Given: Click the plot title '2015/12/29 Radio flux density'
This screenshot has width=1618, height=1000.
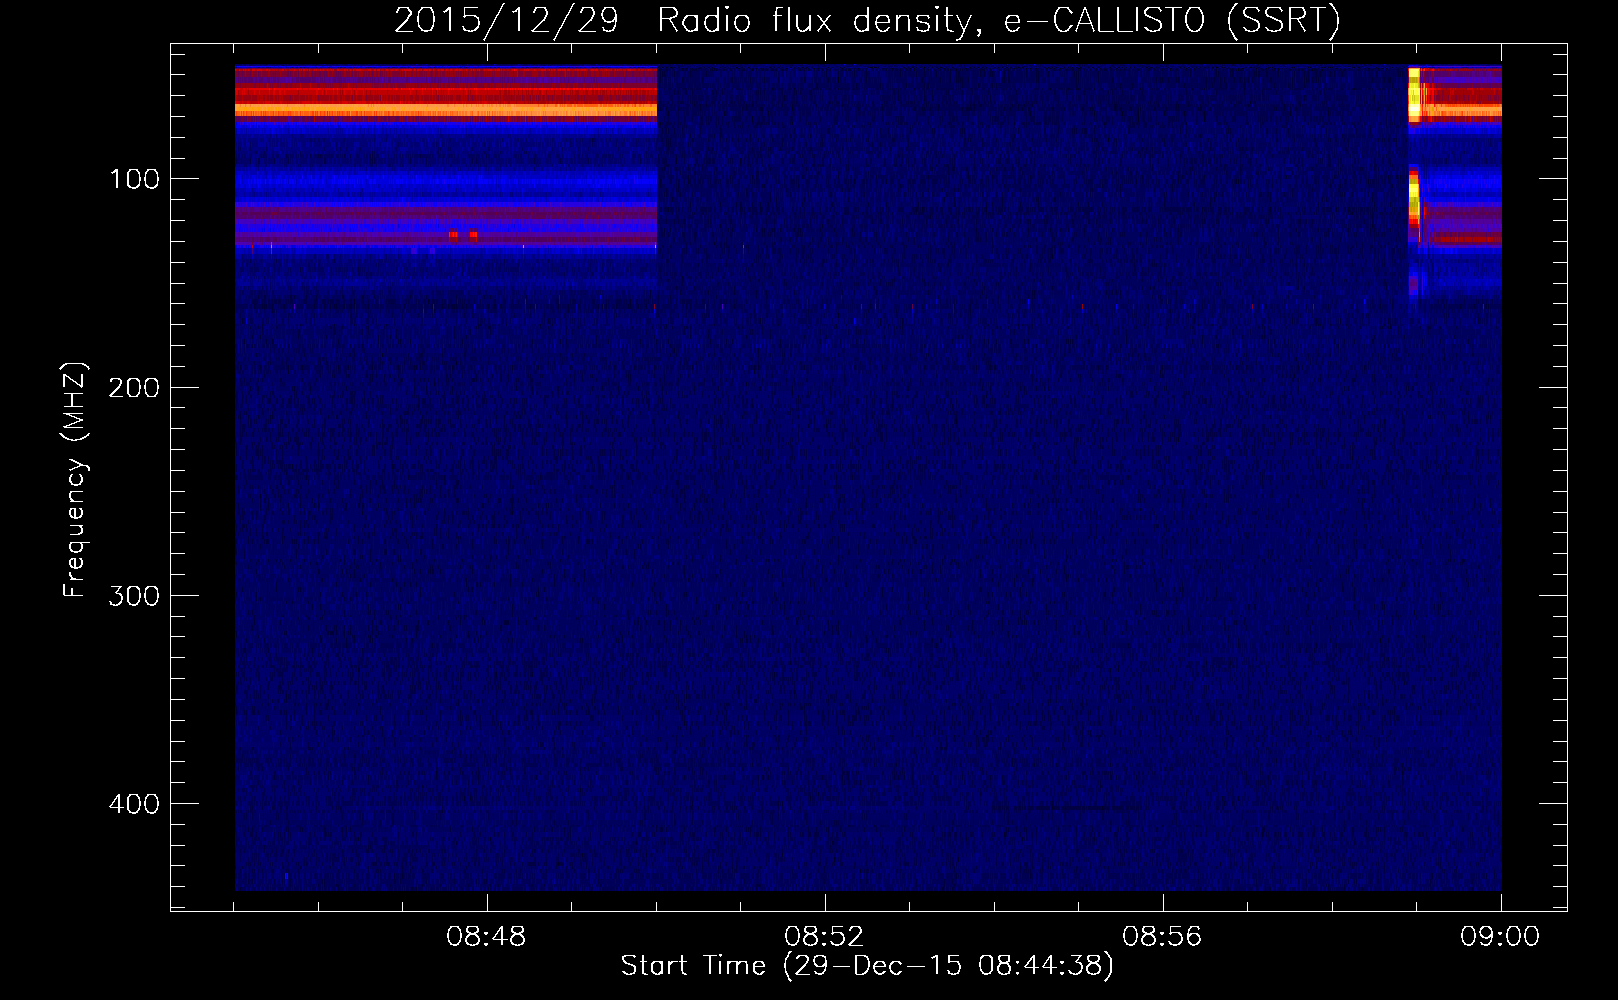Looking at the screenshot, I should click(x=867, y=20).
